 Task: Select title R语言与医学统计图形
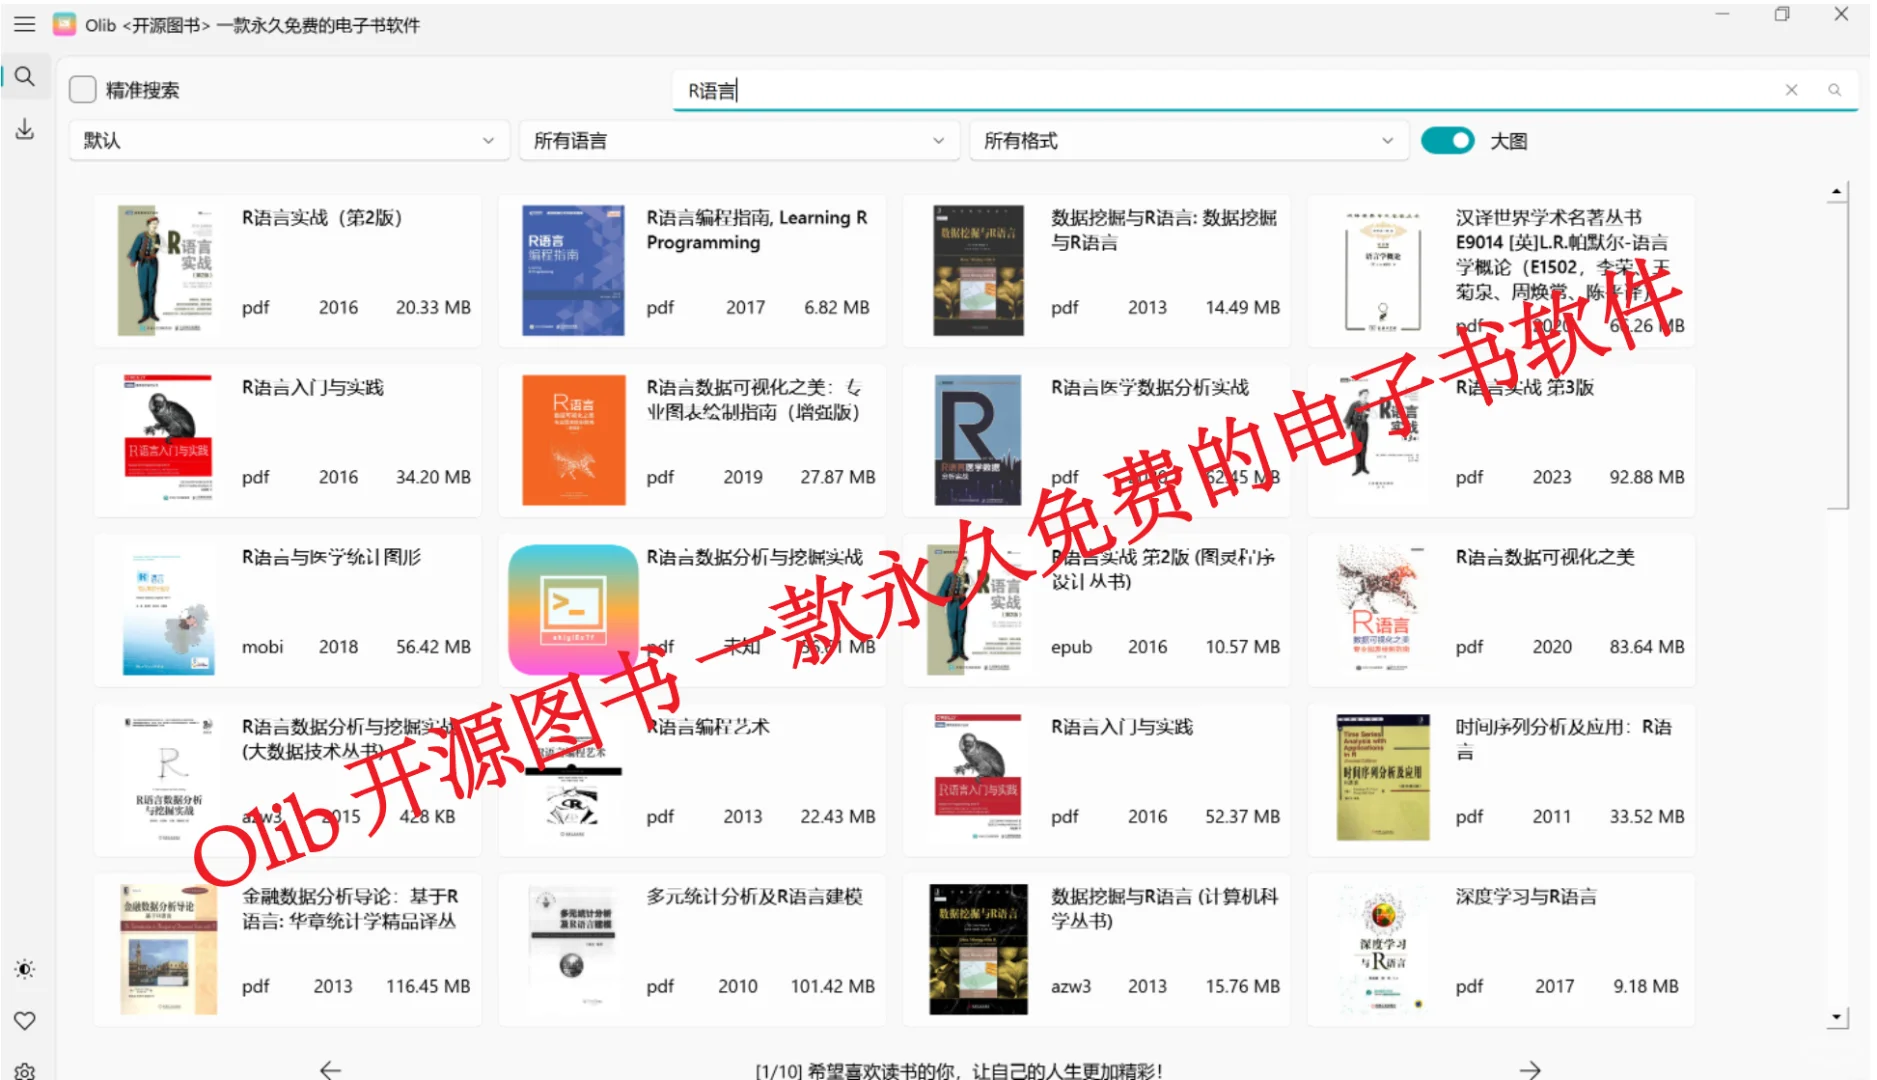332,558
